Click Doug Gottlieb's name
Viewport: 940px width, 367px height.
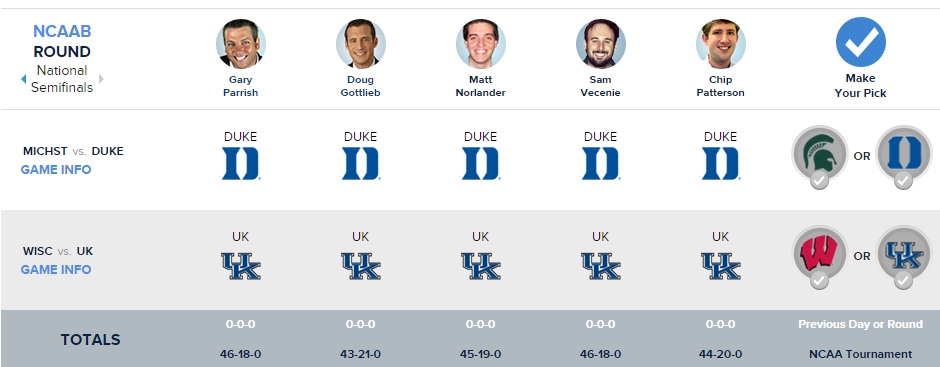(360, 86)
